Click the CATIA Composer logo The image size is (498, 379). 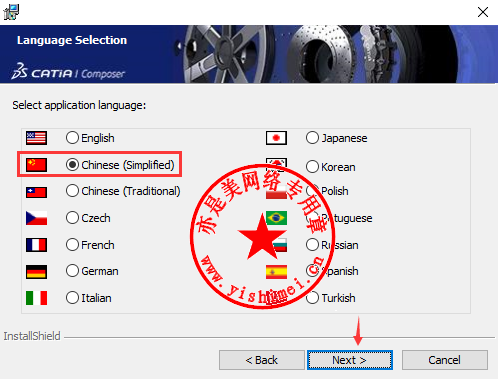pyautogui.click(x=68, y=71)
